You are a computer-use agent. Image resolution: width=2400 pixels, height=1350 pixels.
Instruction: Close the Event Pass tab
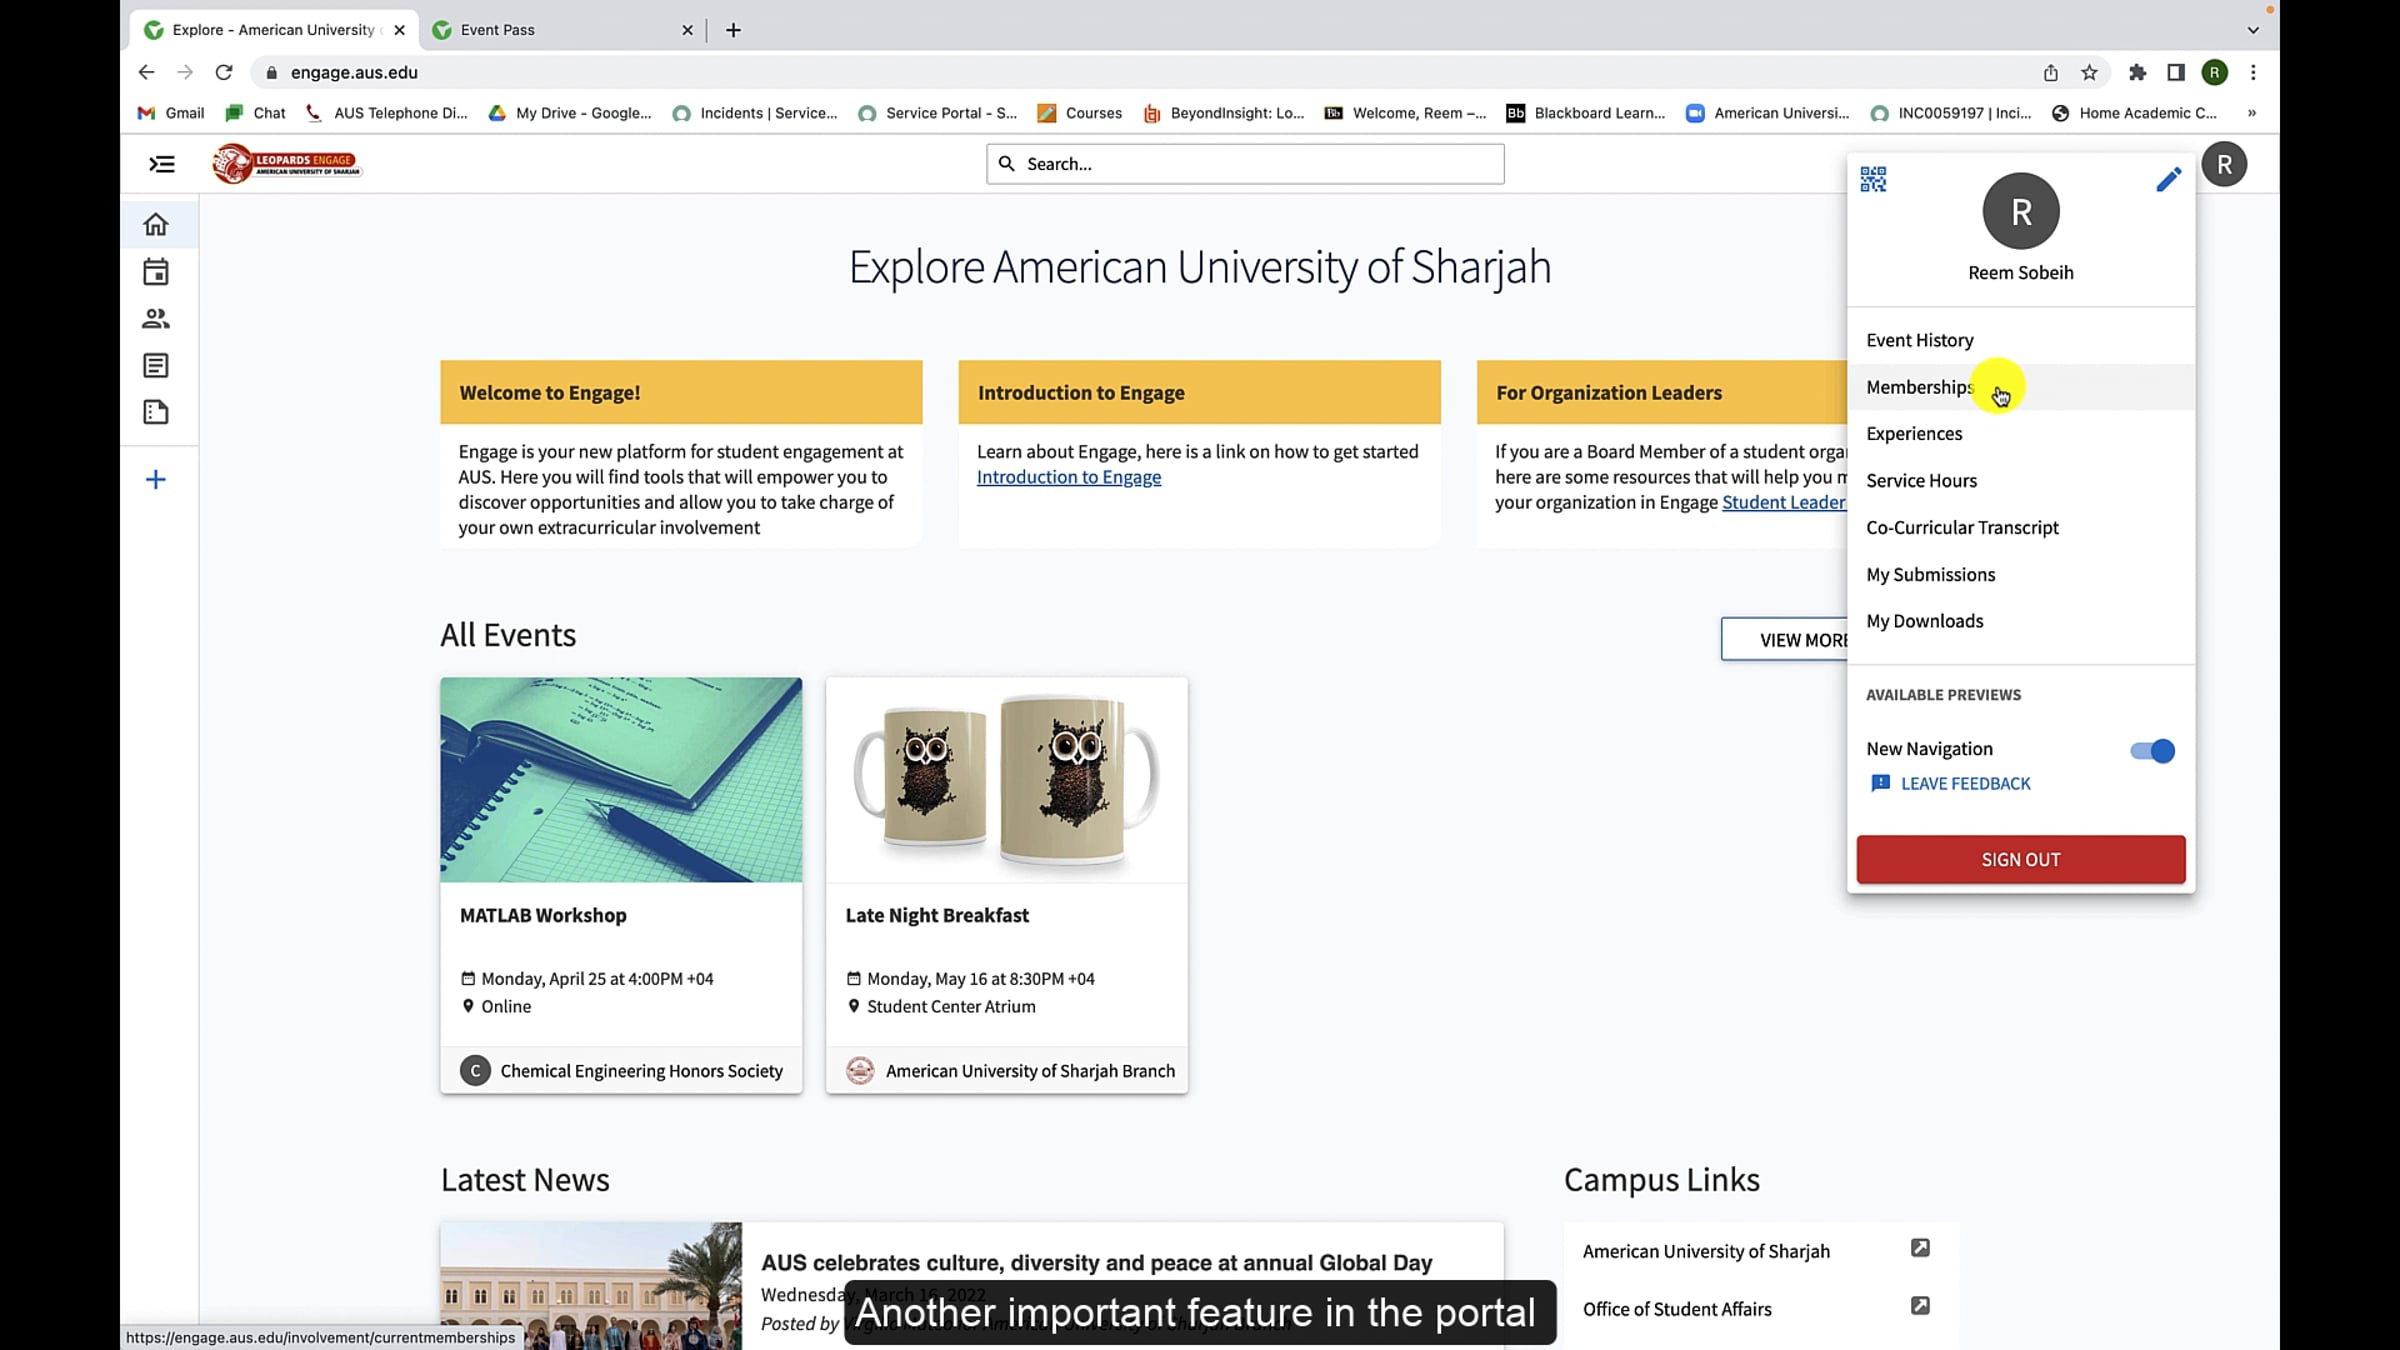(x=687, y=30)
